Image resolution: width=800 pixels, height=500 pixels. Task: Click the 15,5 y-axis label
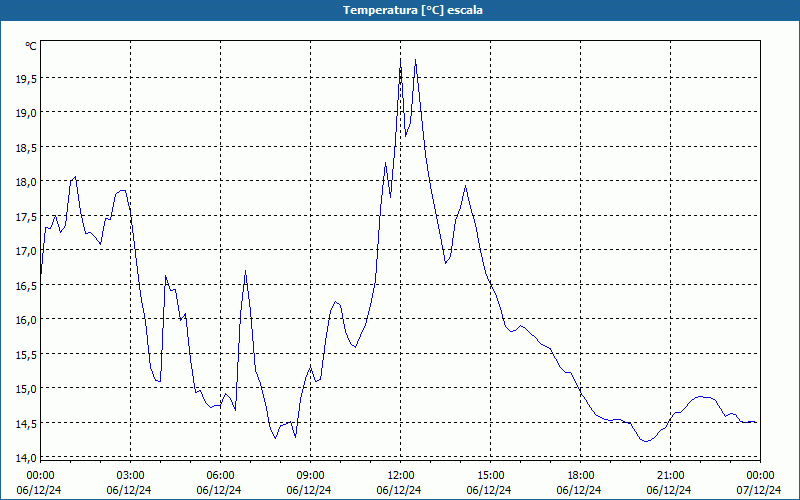pos(26,354)
